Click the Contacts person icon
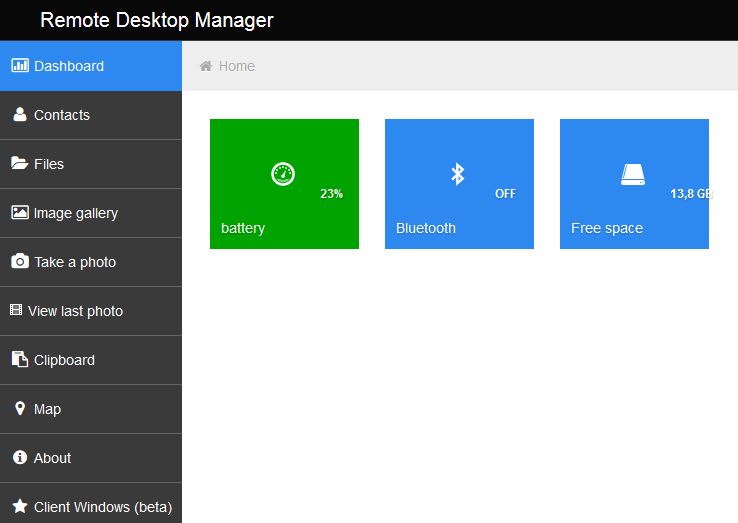 [20, 114]
